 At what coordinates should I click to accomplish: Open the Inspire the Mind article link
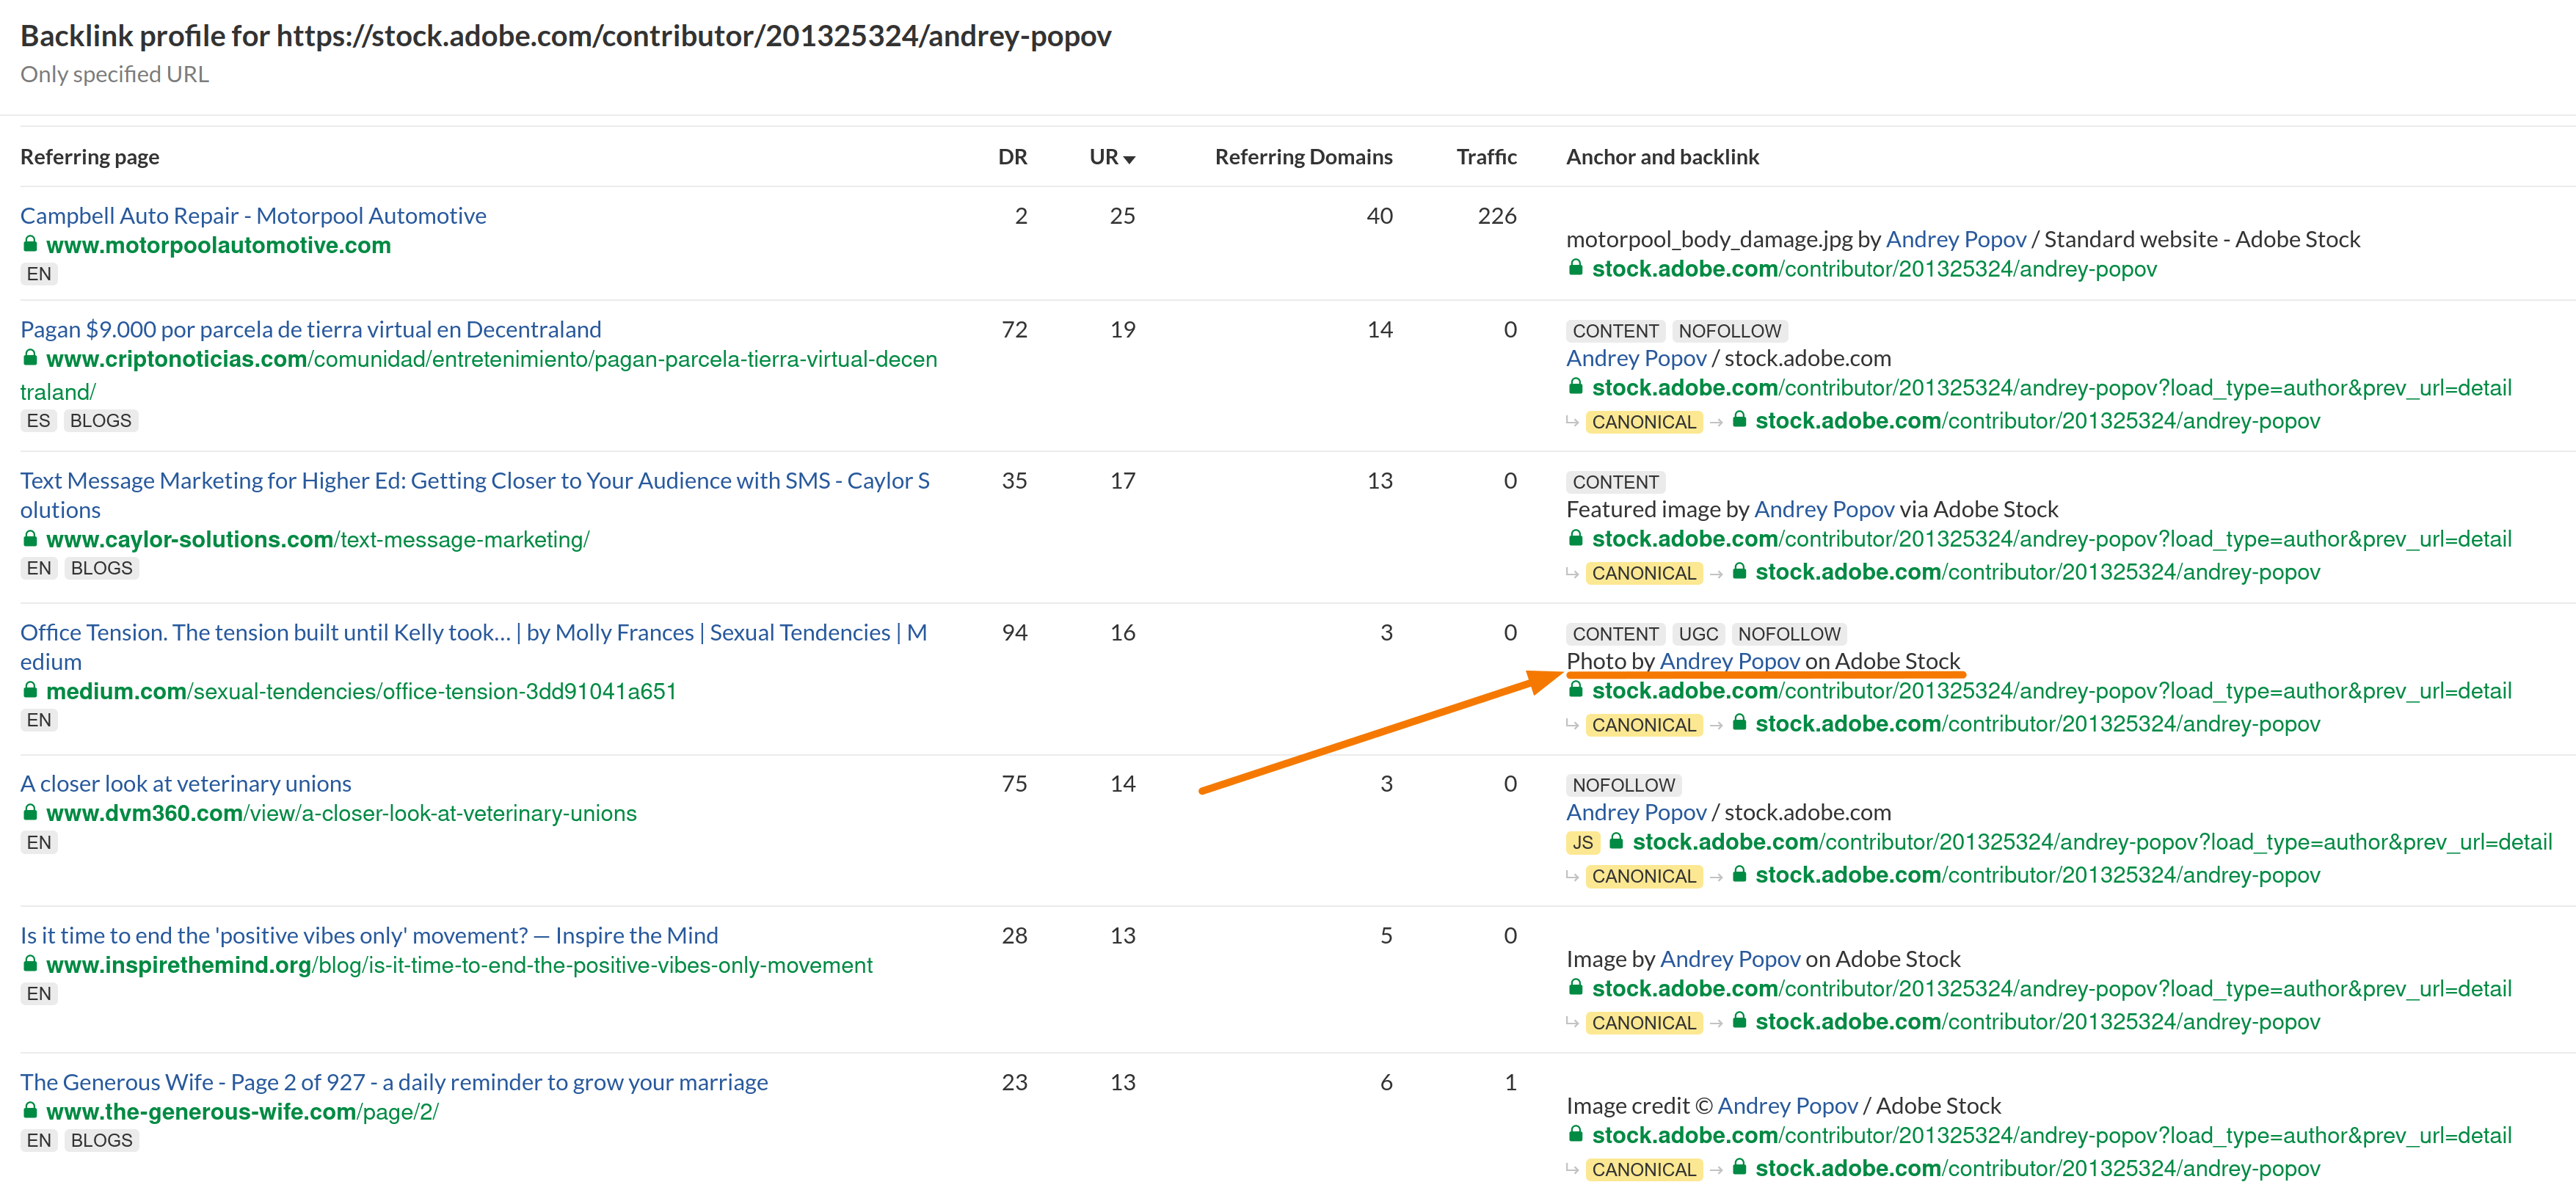point(369,935)
